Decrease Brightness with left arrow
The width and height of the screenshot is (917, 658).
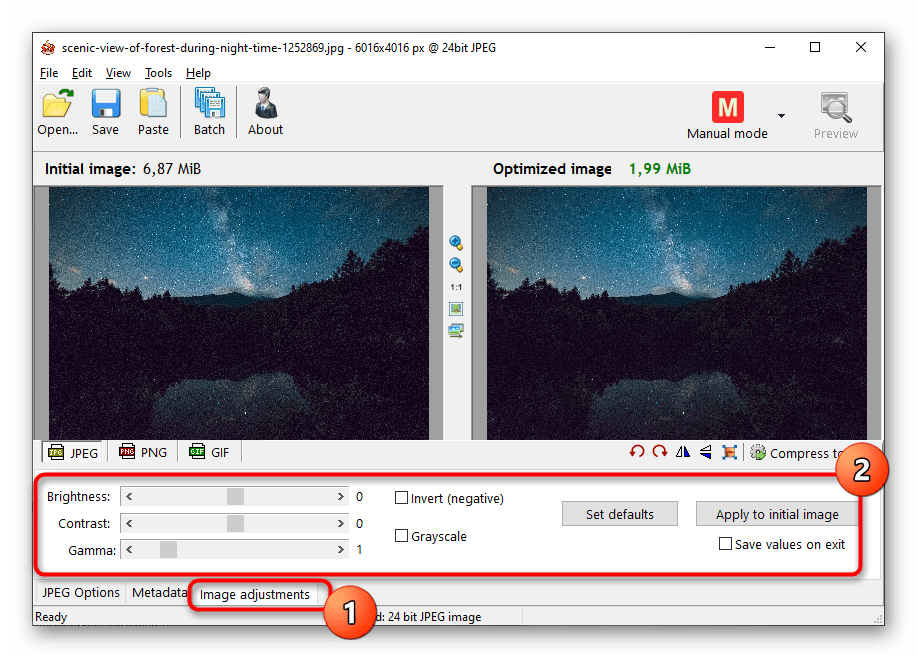pos(129,497)
